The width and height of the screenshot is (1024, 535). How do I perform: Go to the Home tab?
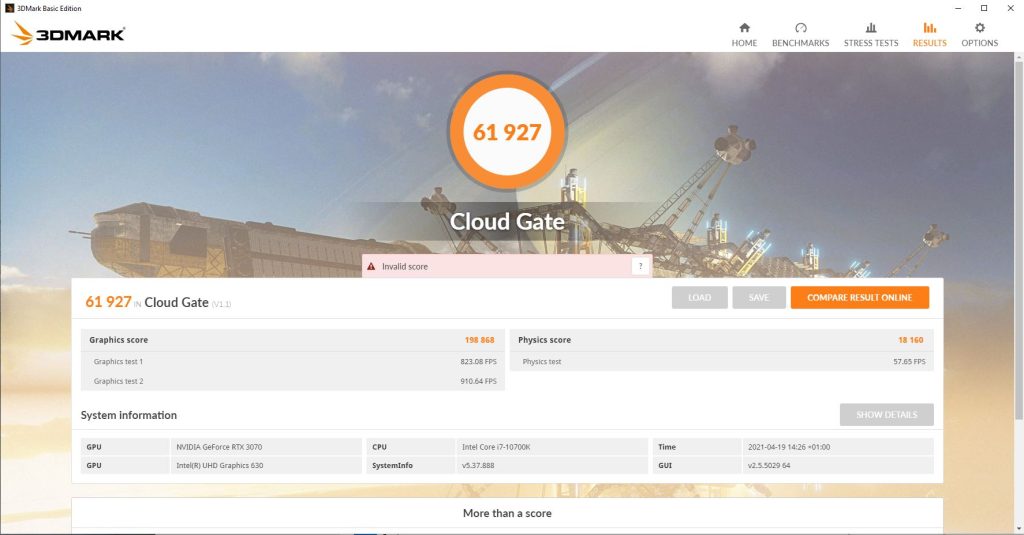point(744,35)
